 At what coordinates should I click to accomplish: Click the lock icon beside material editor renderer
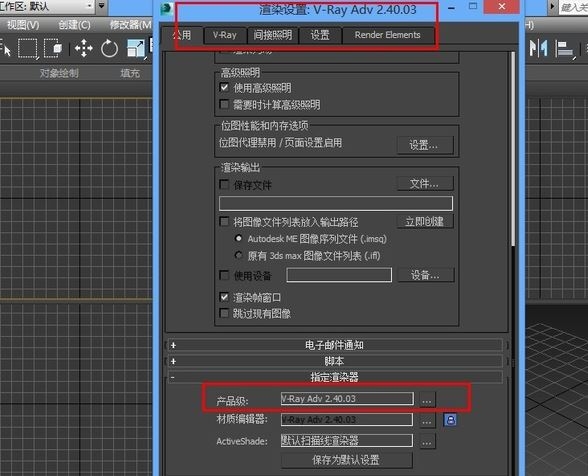pyautogui.click(x=450, y=420)
